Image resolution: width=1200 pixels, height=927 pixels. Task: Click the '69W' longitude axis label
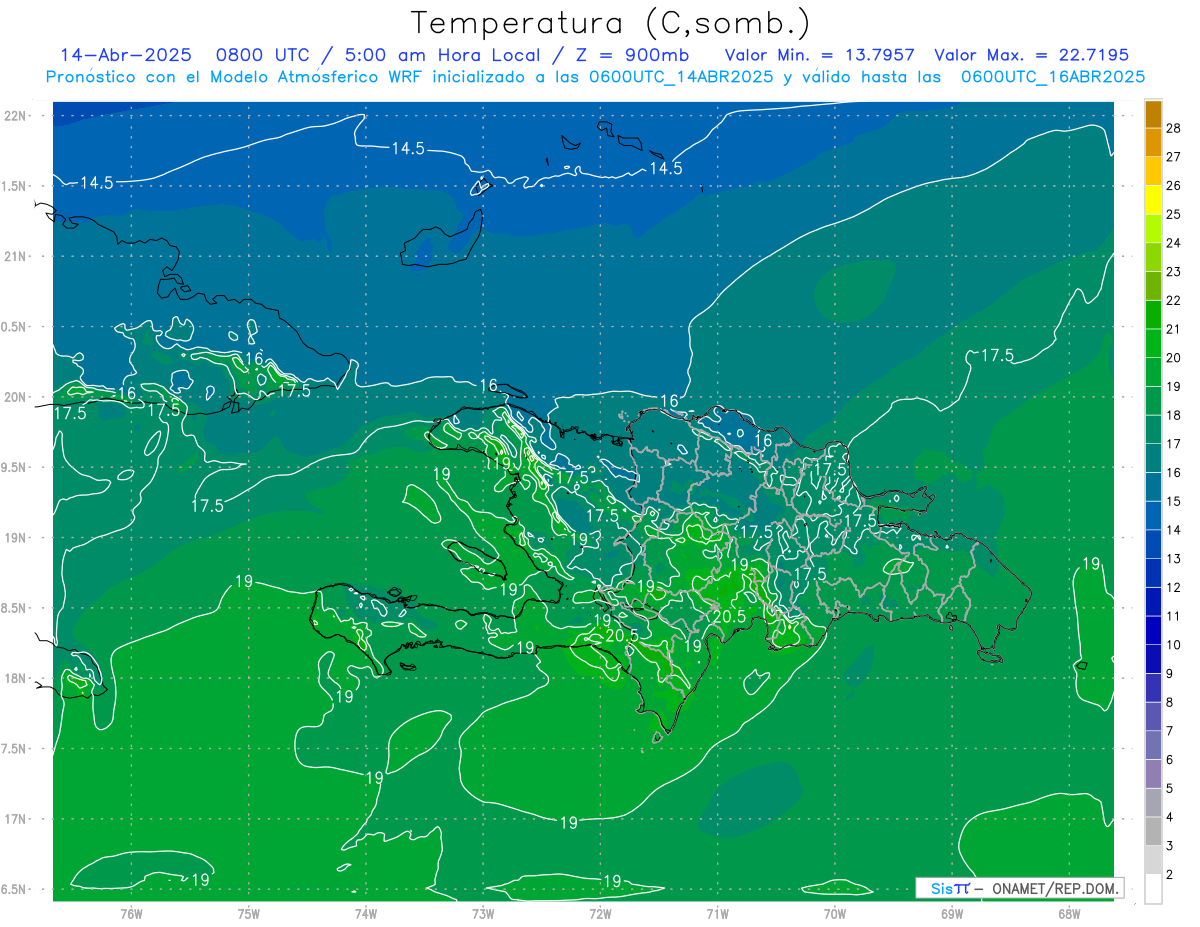pyautogui.click(x=951, y=914)
